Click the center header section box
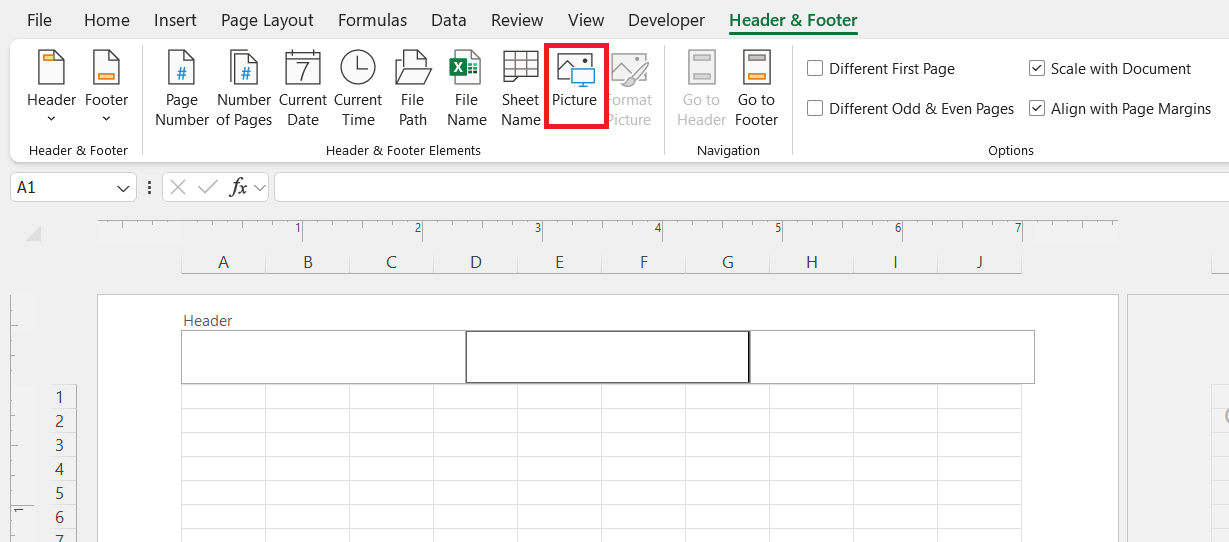This screenshot has height=542, width=1229. 607,357
